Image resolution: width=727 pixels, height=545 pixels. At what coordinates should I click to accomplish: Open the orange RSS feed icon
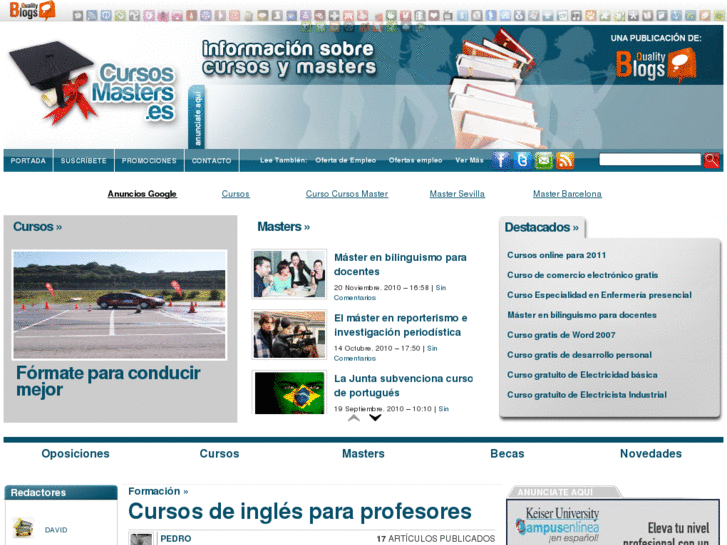tap(565, 160)
